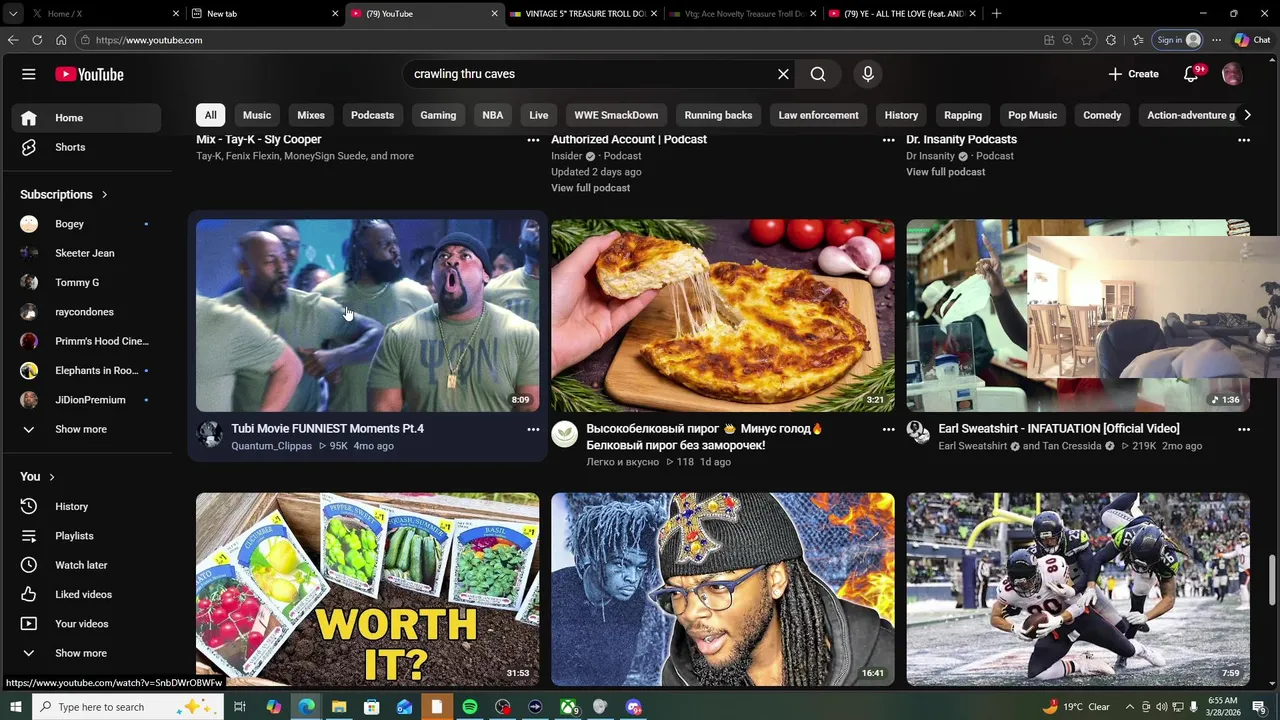This screenshot has width=1280, height=720.
Task: Switch to the Home / X browser tab
Action: [105, 14]
